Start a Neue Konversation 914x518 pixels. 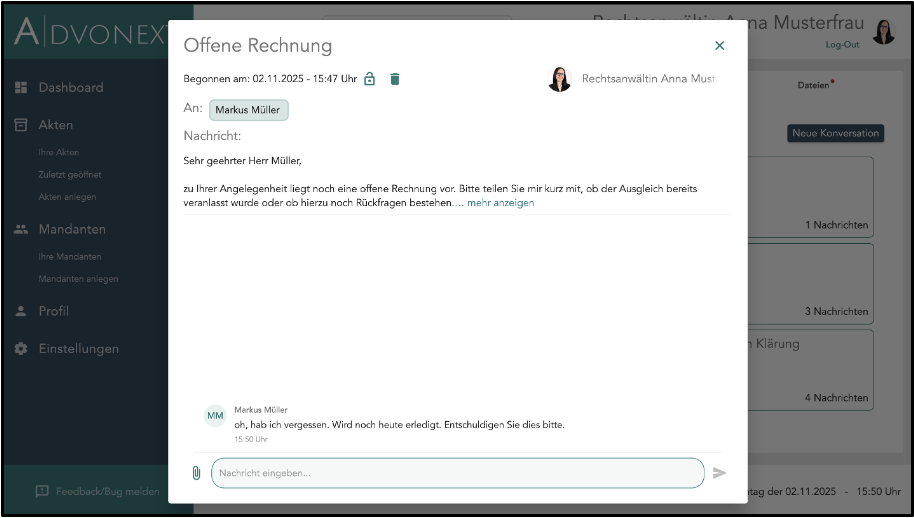click(x=835, y=133)
